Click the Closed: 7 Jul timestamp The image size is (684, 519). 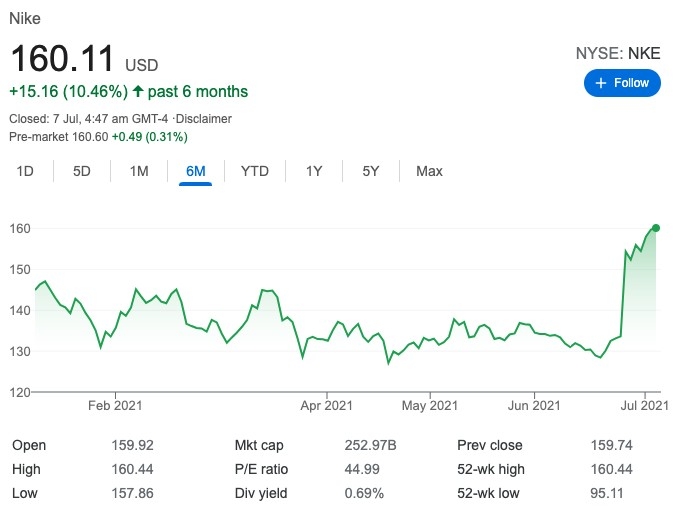[x=89, y=119]
